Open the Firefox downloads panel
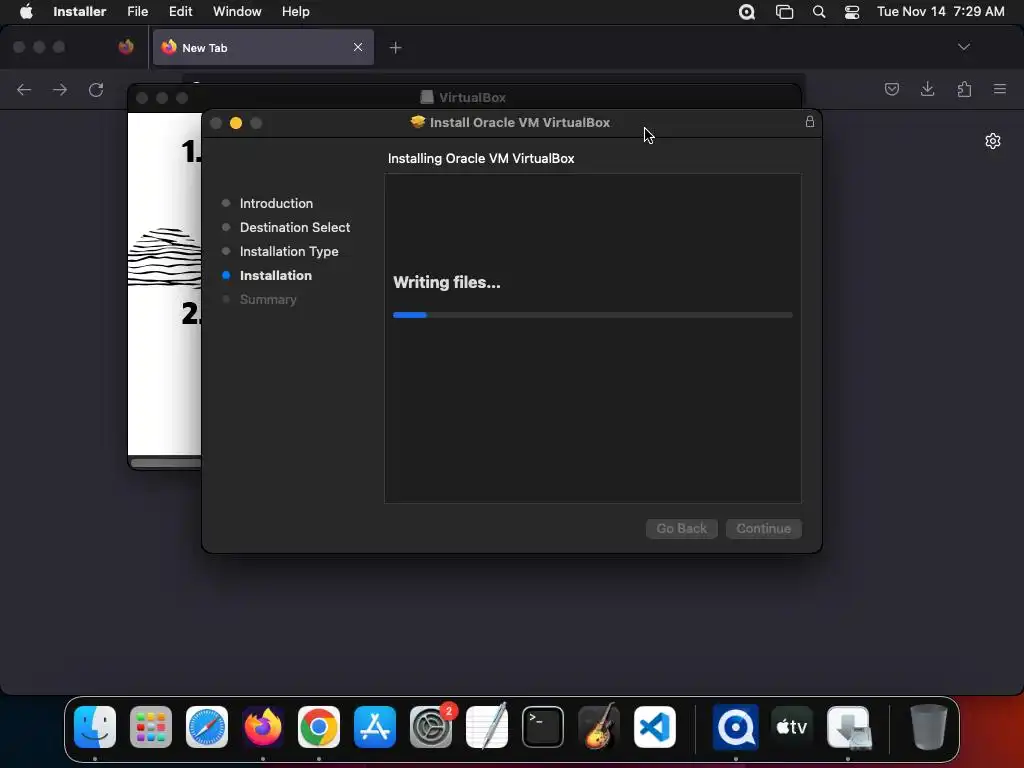 pos(927,89)
